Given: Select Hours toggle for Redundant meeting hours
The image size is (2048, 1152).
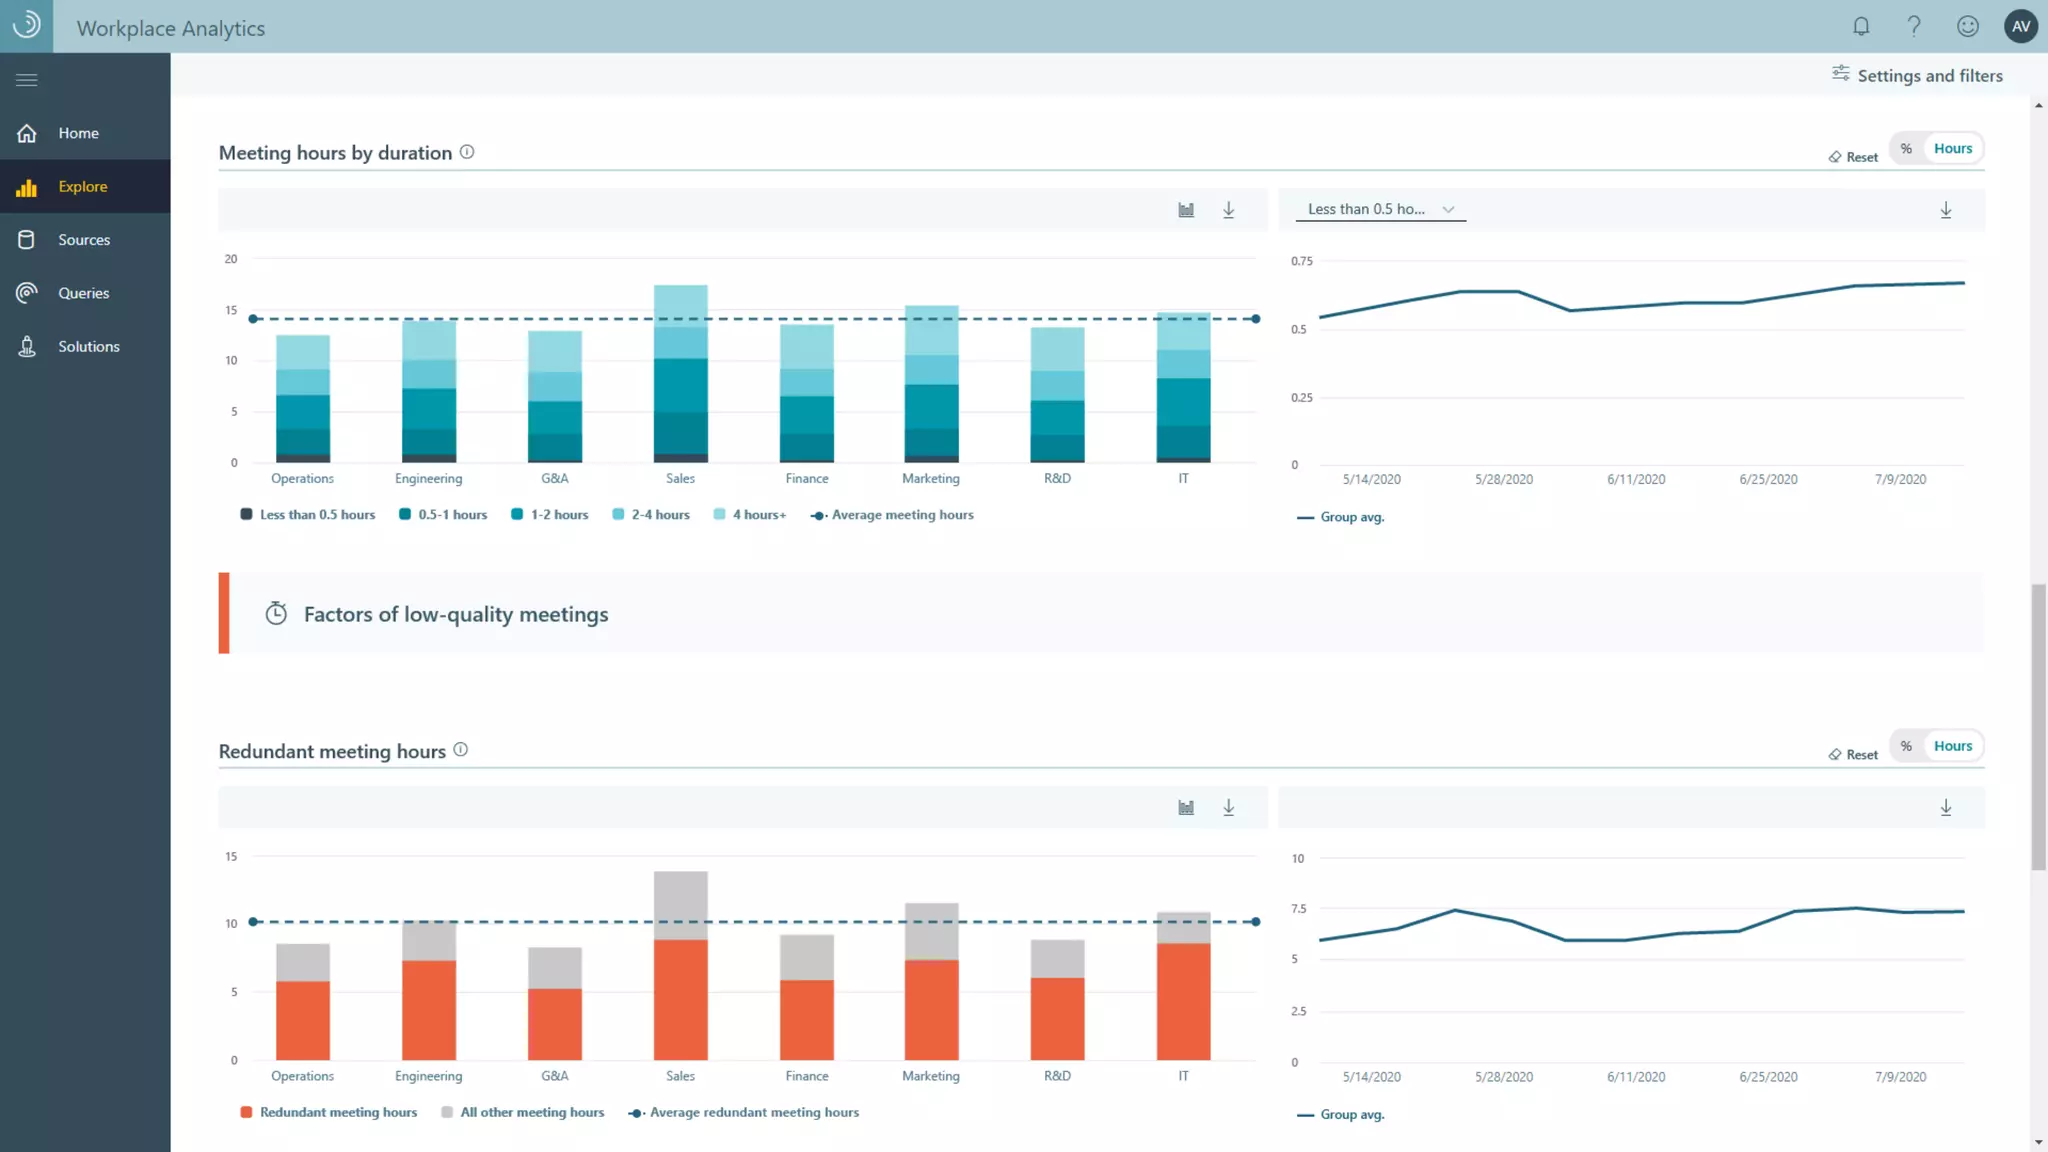Looking at the screenshot, I should (x=1952, y=746).
